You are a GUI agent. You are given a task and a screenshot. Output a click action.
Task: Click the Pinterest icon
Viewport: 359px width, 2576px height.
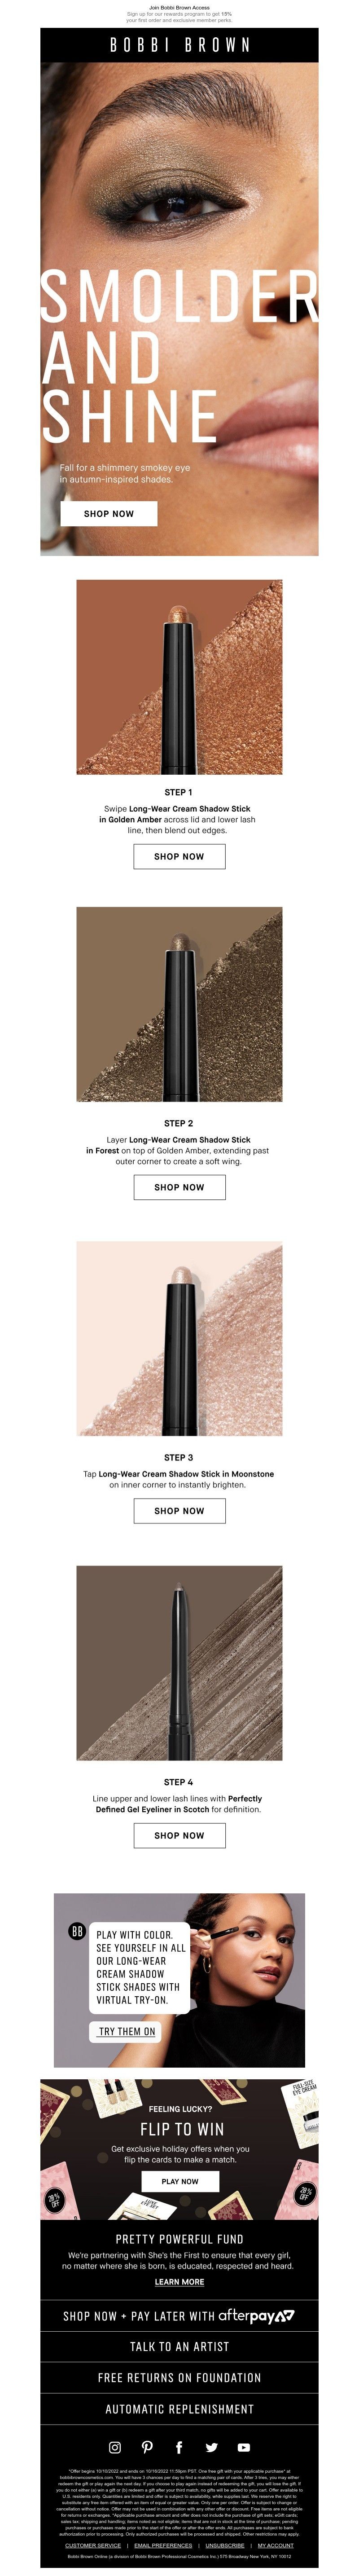147,2447
